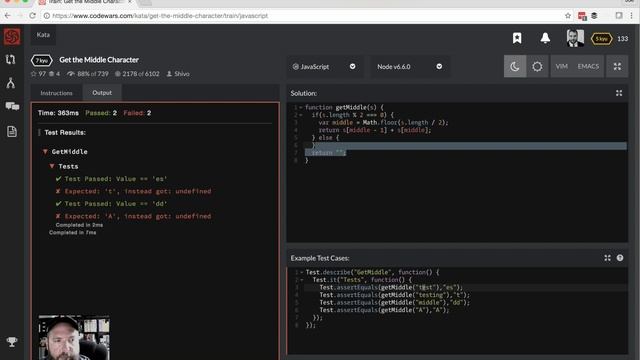Screen dimensions: 640x360
Task: Click the "Expected: 'A'" failed result
Action: (133, 216)
